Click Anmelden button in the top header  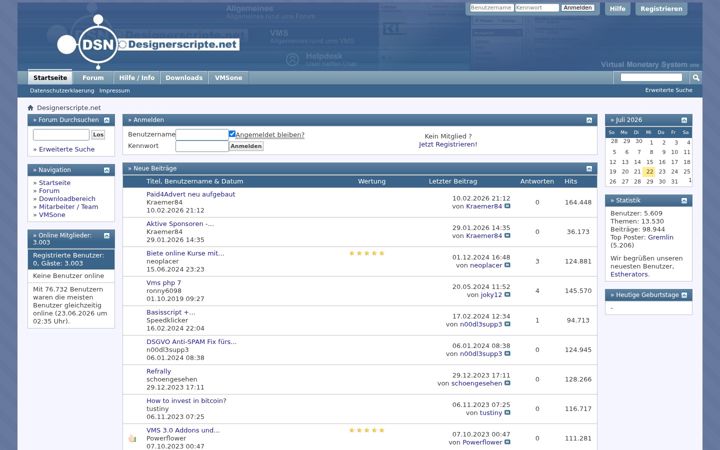(x=578, y=8)
